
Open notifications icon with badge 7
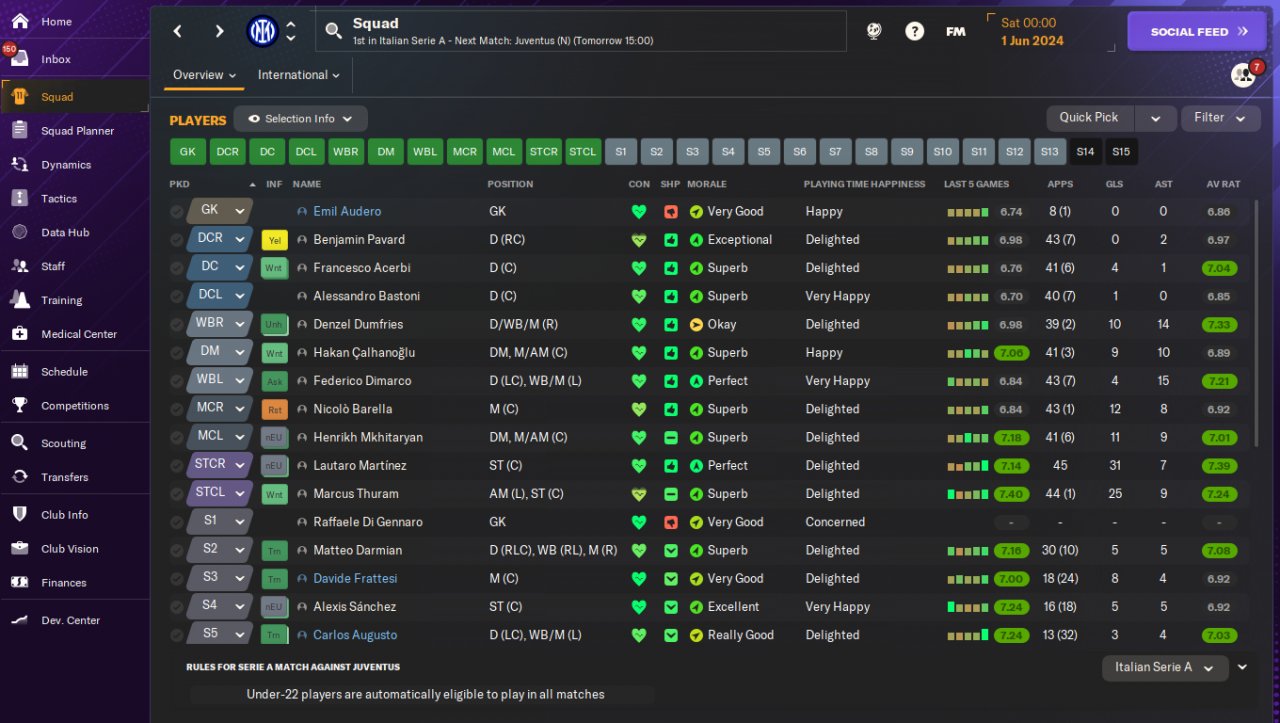1243,75
